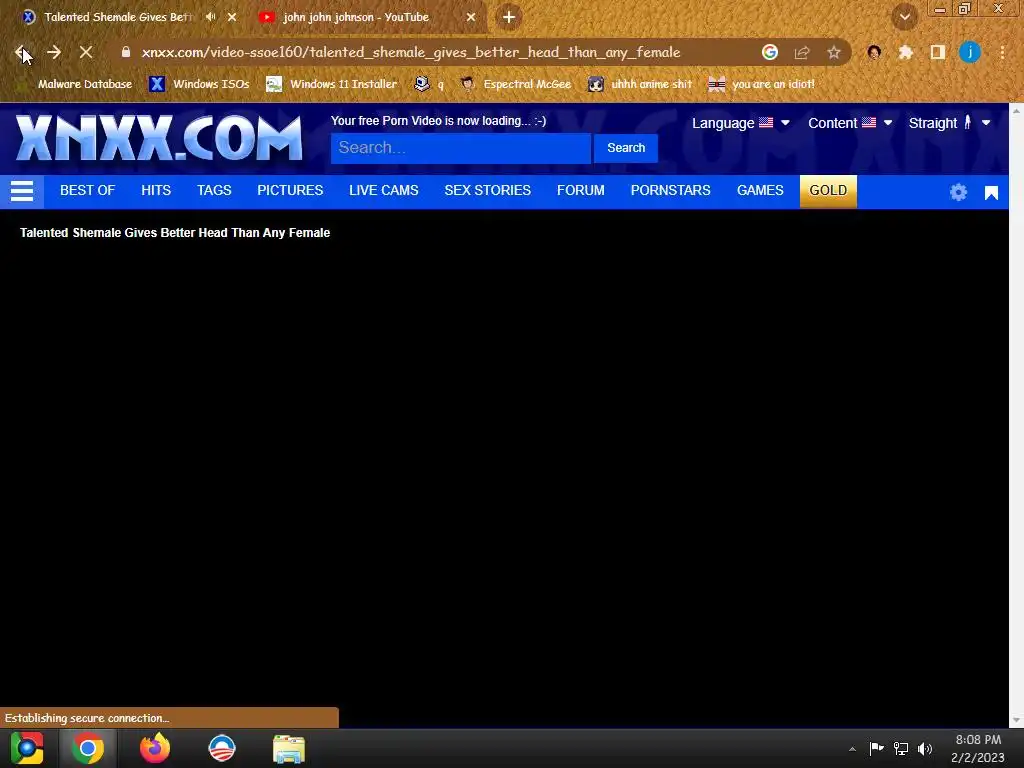Open Malware Database bookmark
Screen dimensions: 1024x768
point(76,84)
